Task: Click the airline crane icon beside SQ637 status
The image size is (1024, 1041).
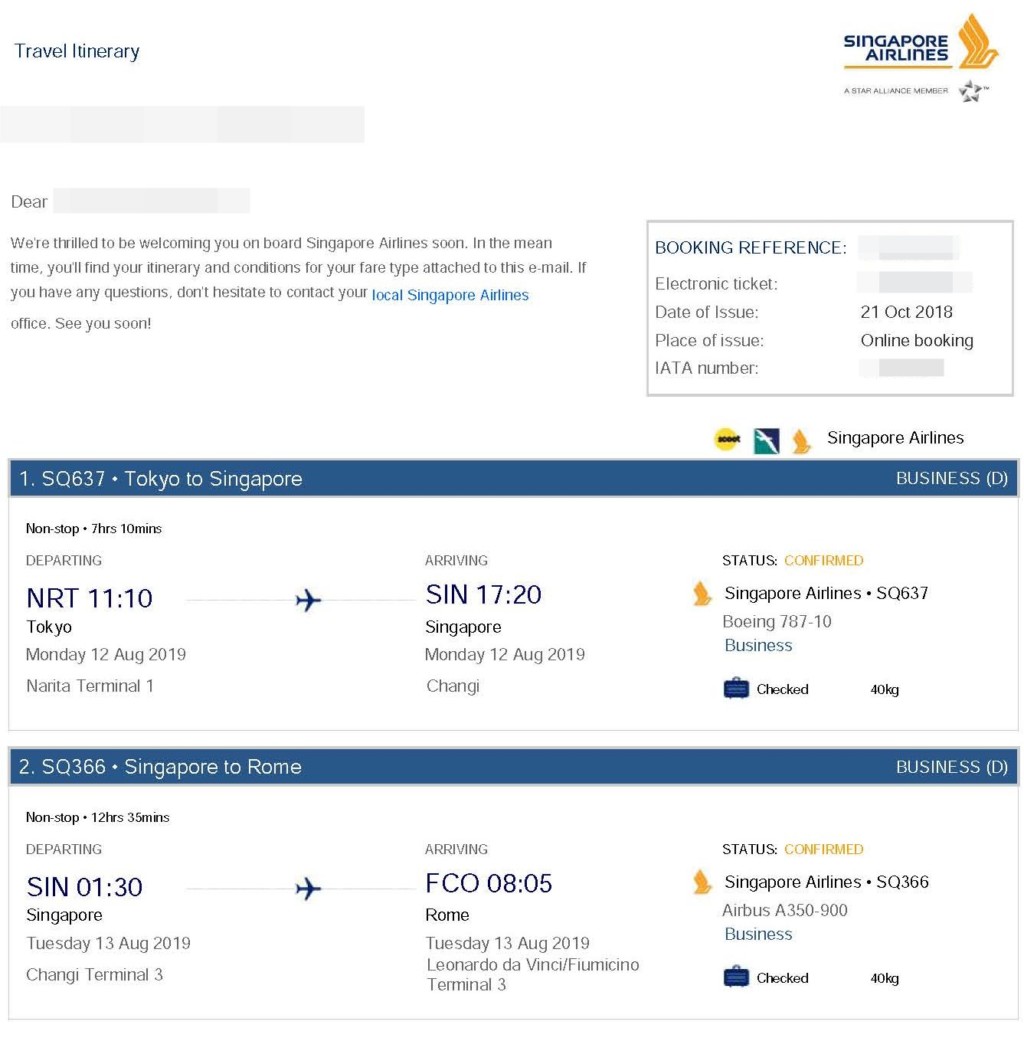Action: click(703, 594)
